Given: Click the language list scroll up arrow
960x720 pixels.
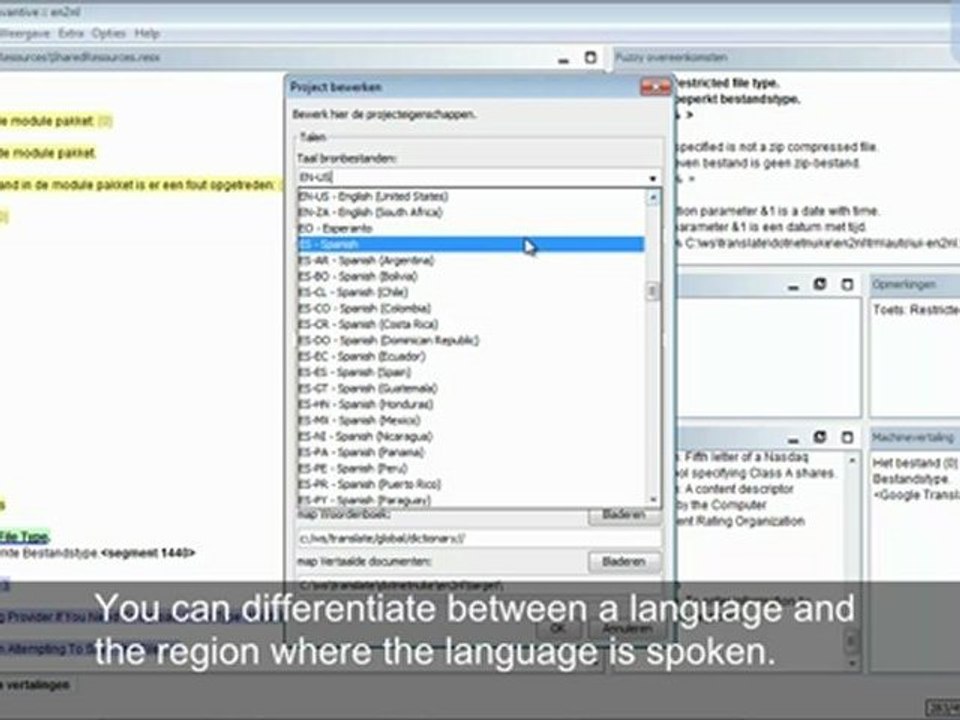Looking at the screenshot, I should point(653,197).
